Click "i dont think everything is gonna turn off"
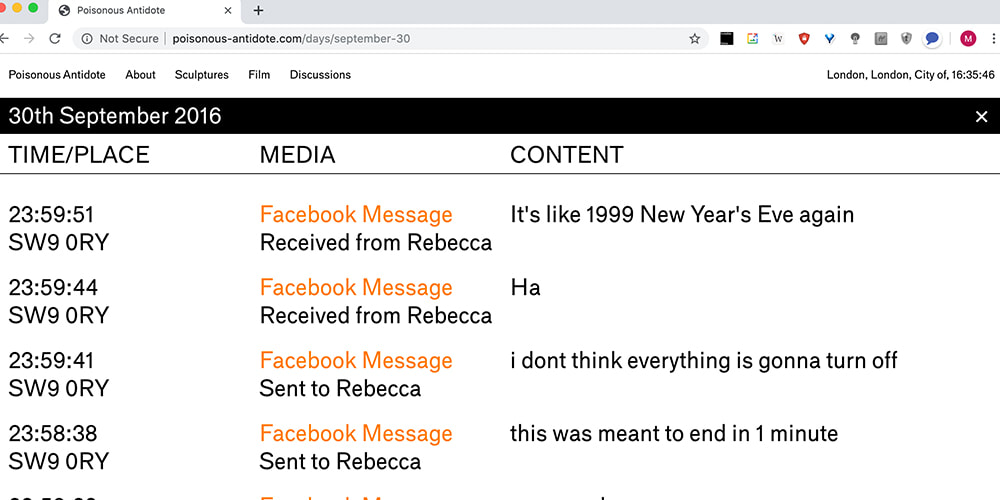 [x=703, y=361]
